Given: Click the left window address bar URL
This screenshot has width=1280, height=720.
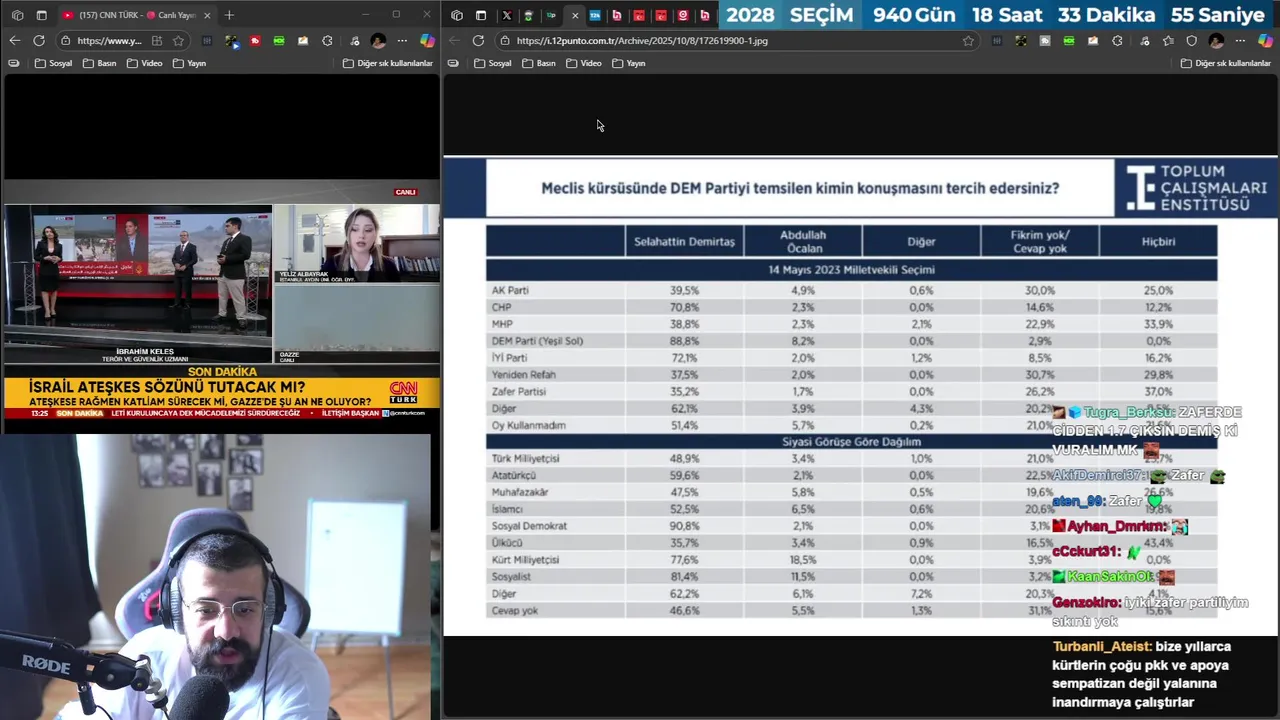Looking at the screenshot, I should click(109, 41).
